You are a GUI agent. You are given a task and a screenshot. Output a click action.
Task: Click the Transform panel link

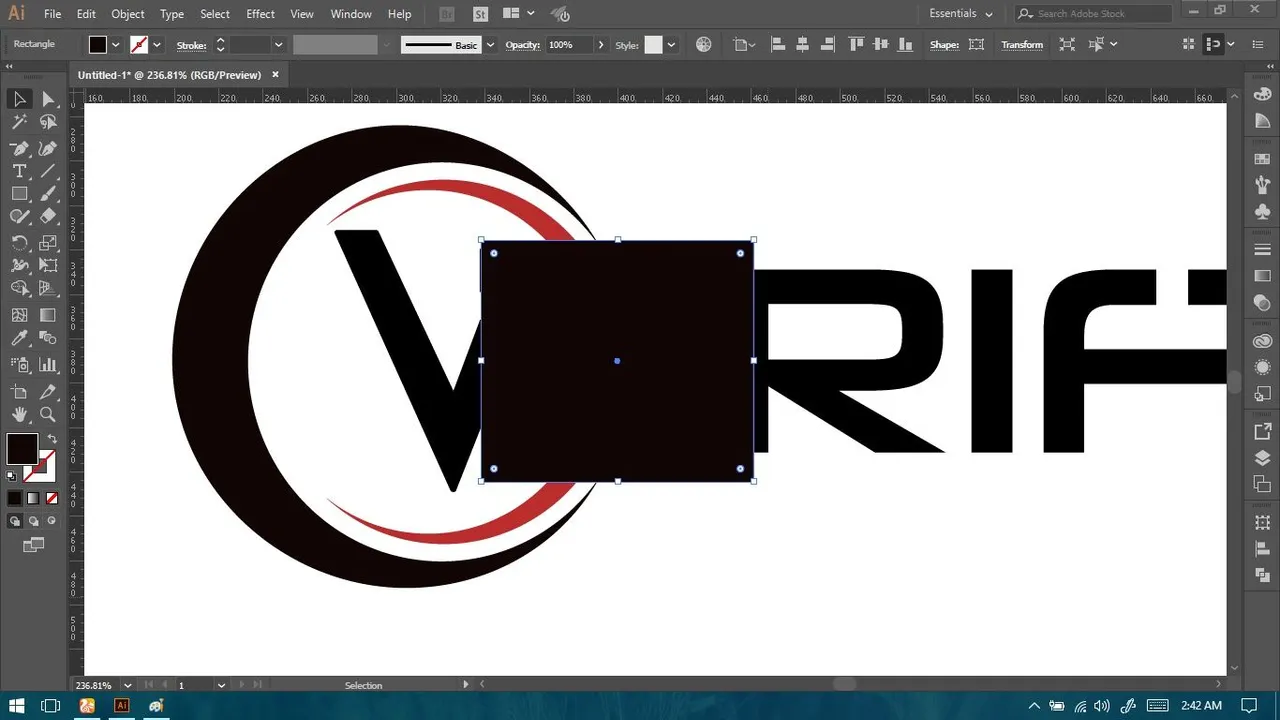click(1022, 45)
